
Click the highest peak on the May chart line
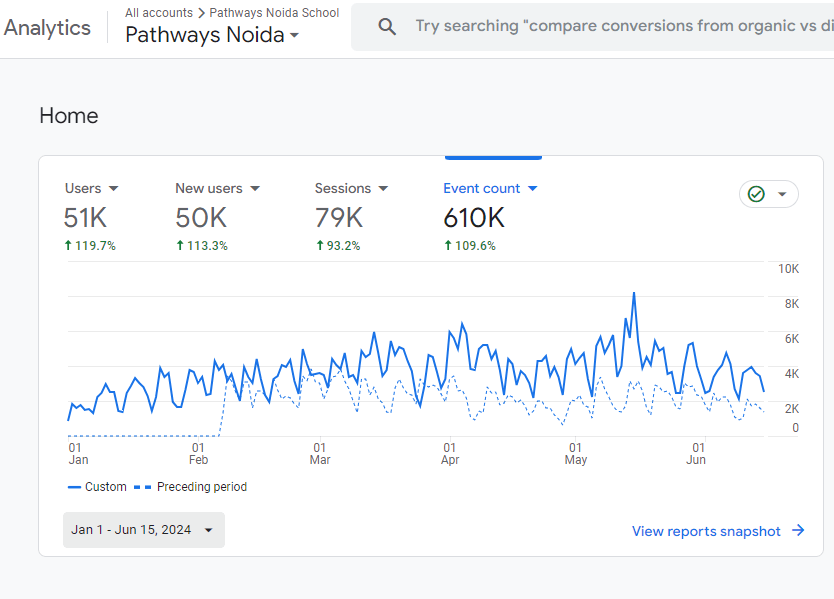pos(634,294)
